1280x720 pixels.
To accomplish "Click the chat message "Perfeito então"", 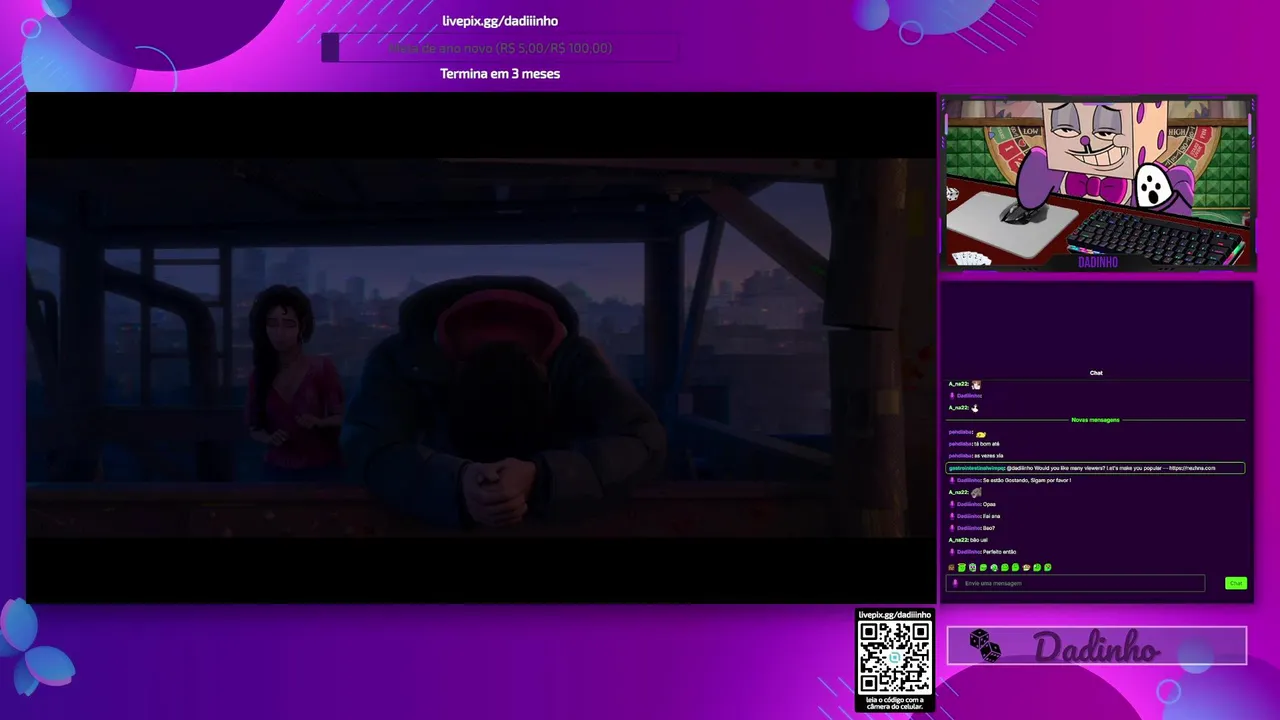I will (x=999, y=552).
